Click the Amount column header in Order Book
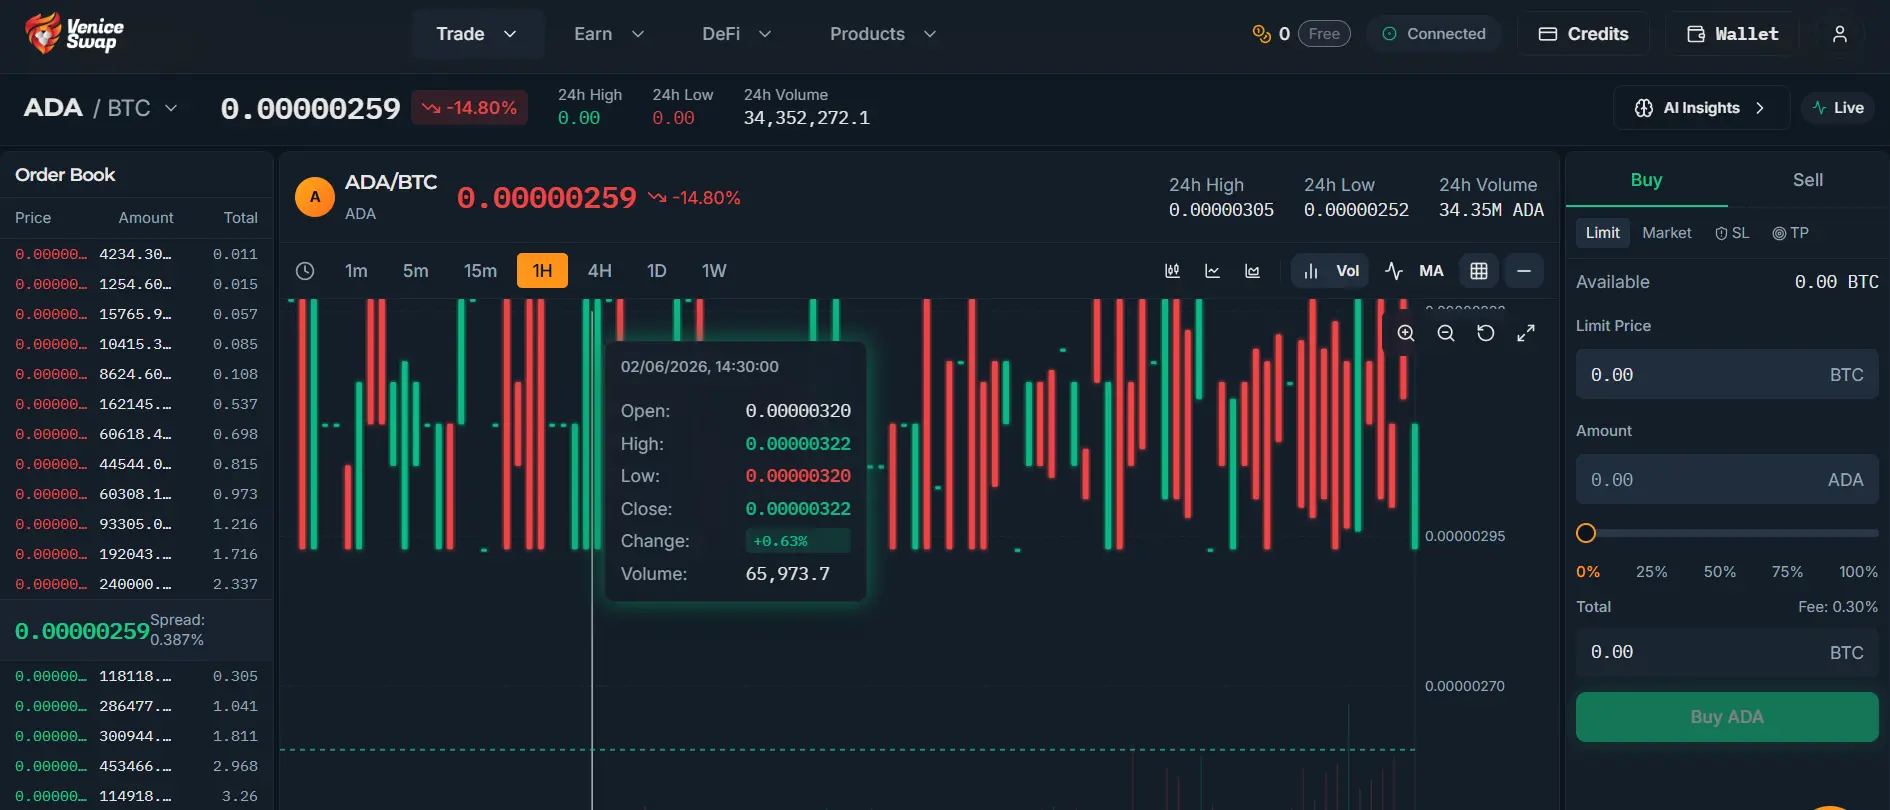 (x=146, y=218)
